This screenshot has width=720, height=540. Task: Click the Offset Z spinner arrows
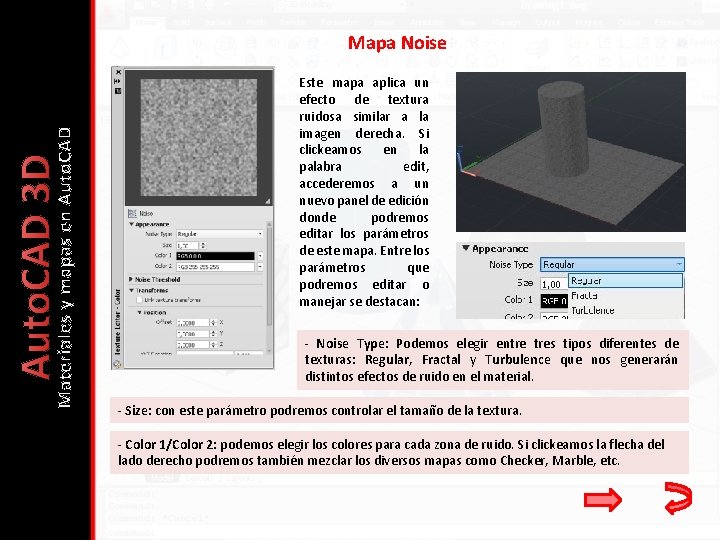(213, 345)
